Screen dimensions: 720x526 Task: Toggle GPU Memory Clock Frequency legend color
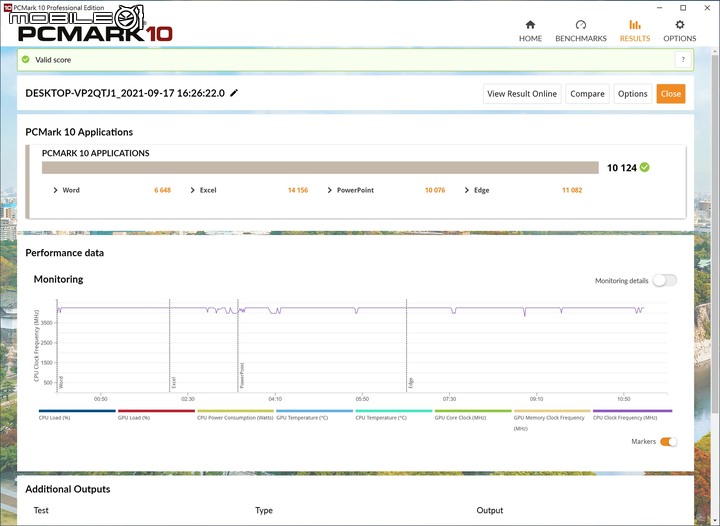click(x=552, y=411)
